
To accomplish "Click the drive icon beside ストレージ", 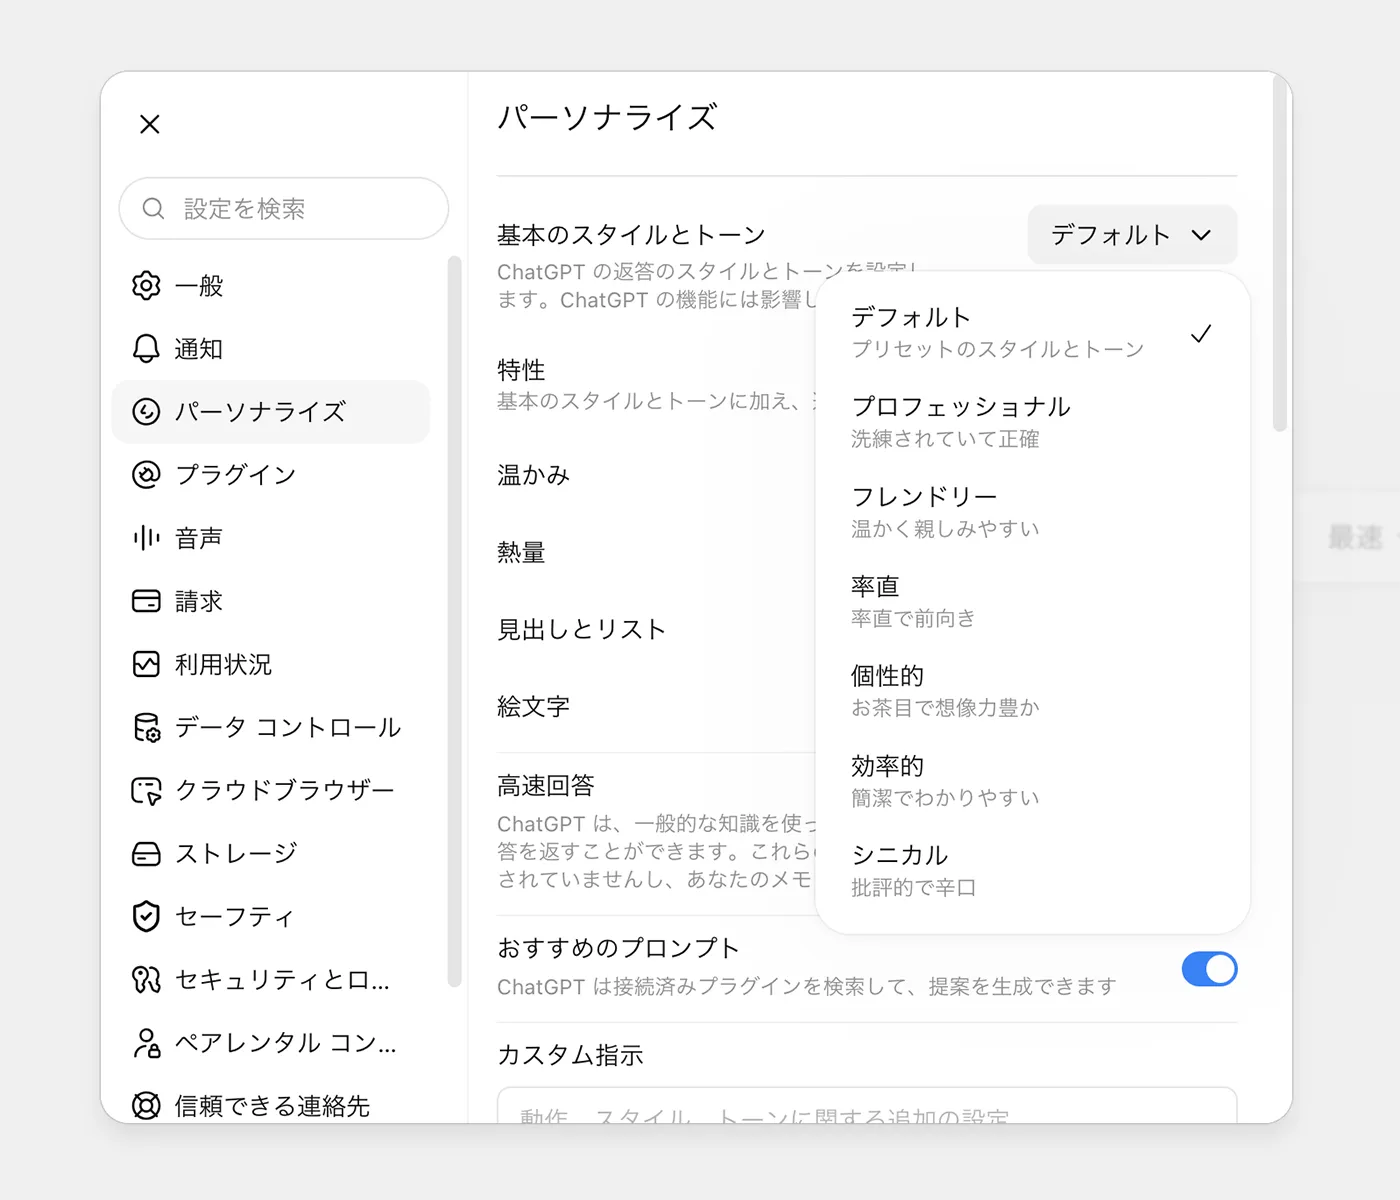I will pyautogui.click(x=146, y=853).
